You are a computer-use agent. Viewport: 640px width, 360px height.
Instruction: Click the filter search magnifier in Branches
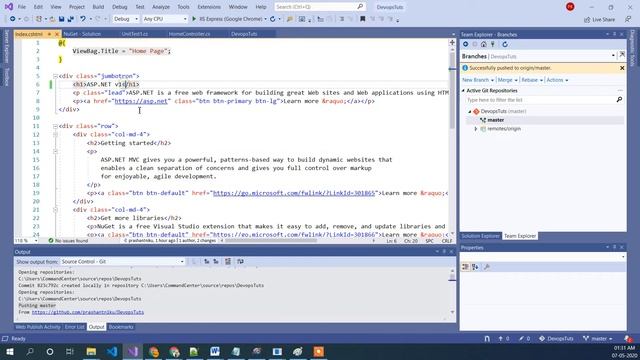[619, 100]
